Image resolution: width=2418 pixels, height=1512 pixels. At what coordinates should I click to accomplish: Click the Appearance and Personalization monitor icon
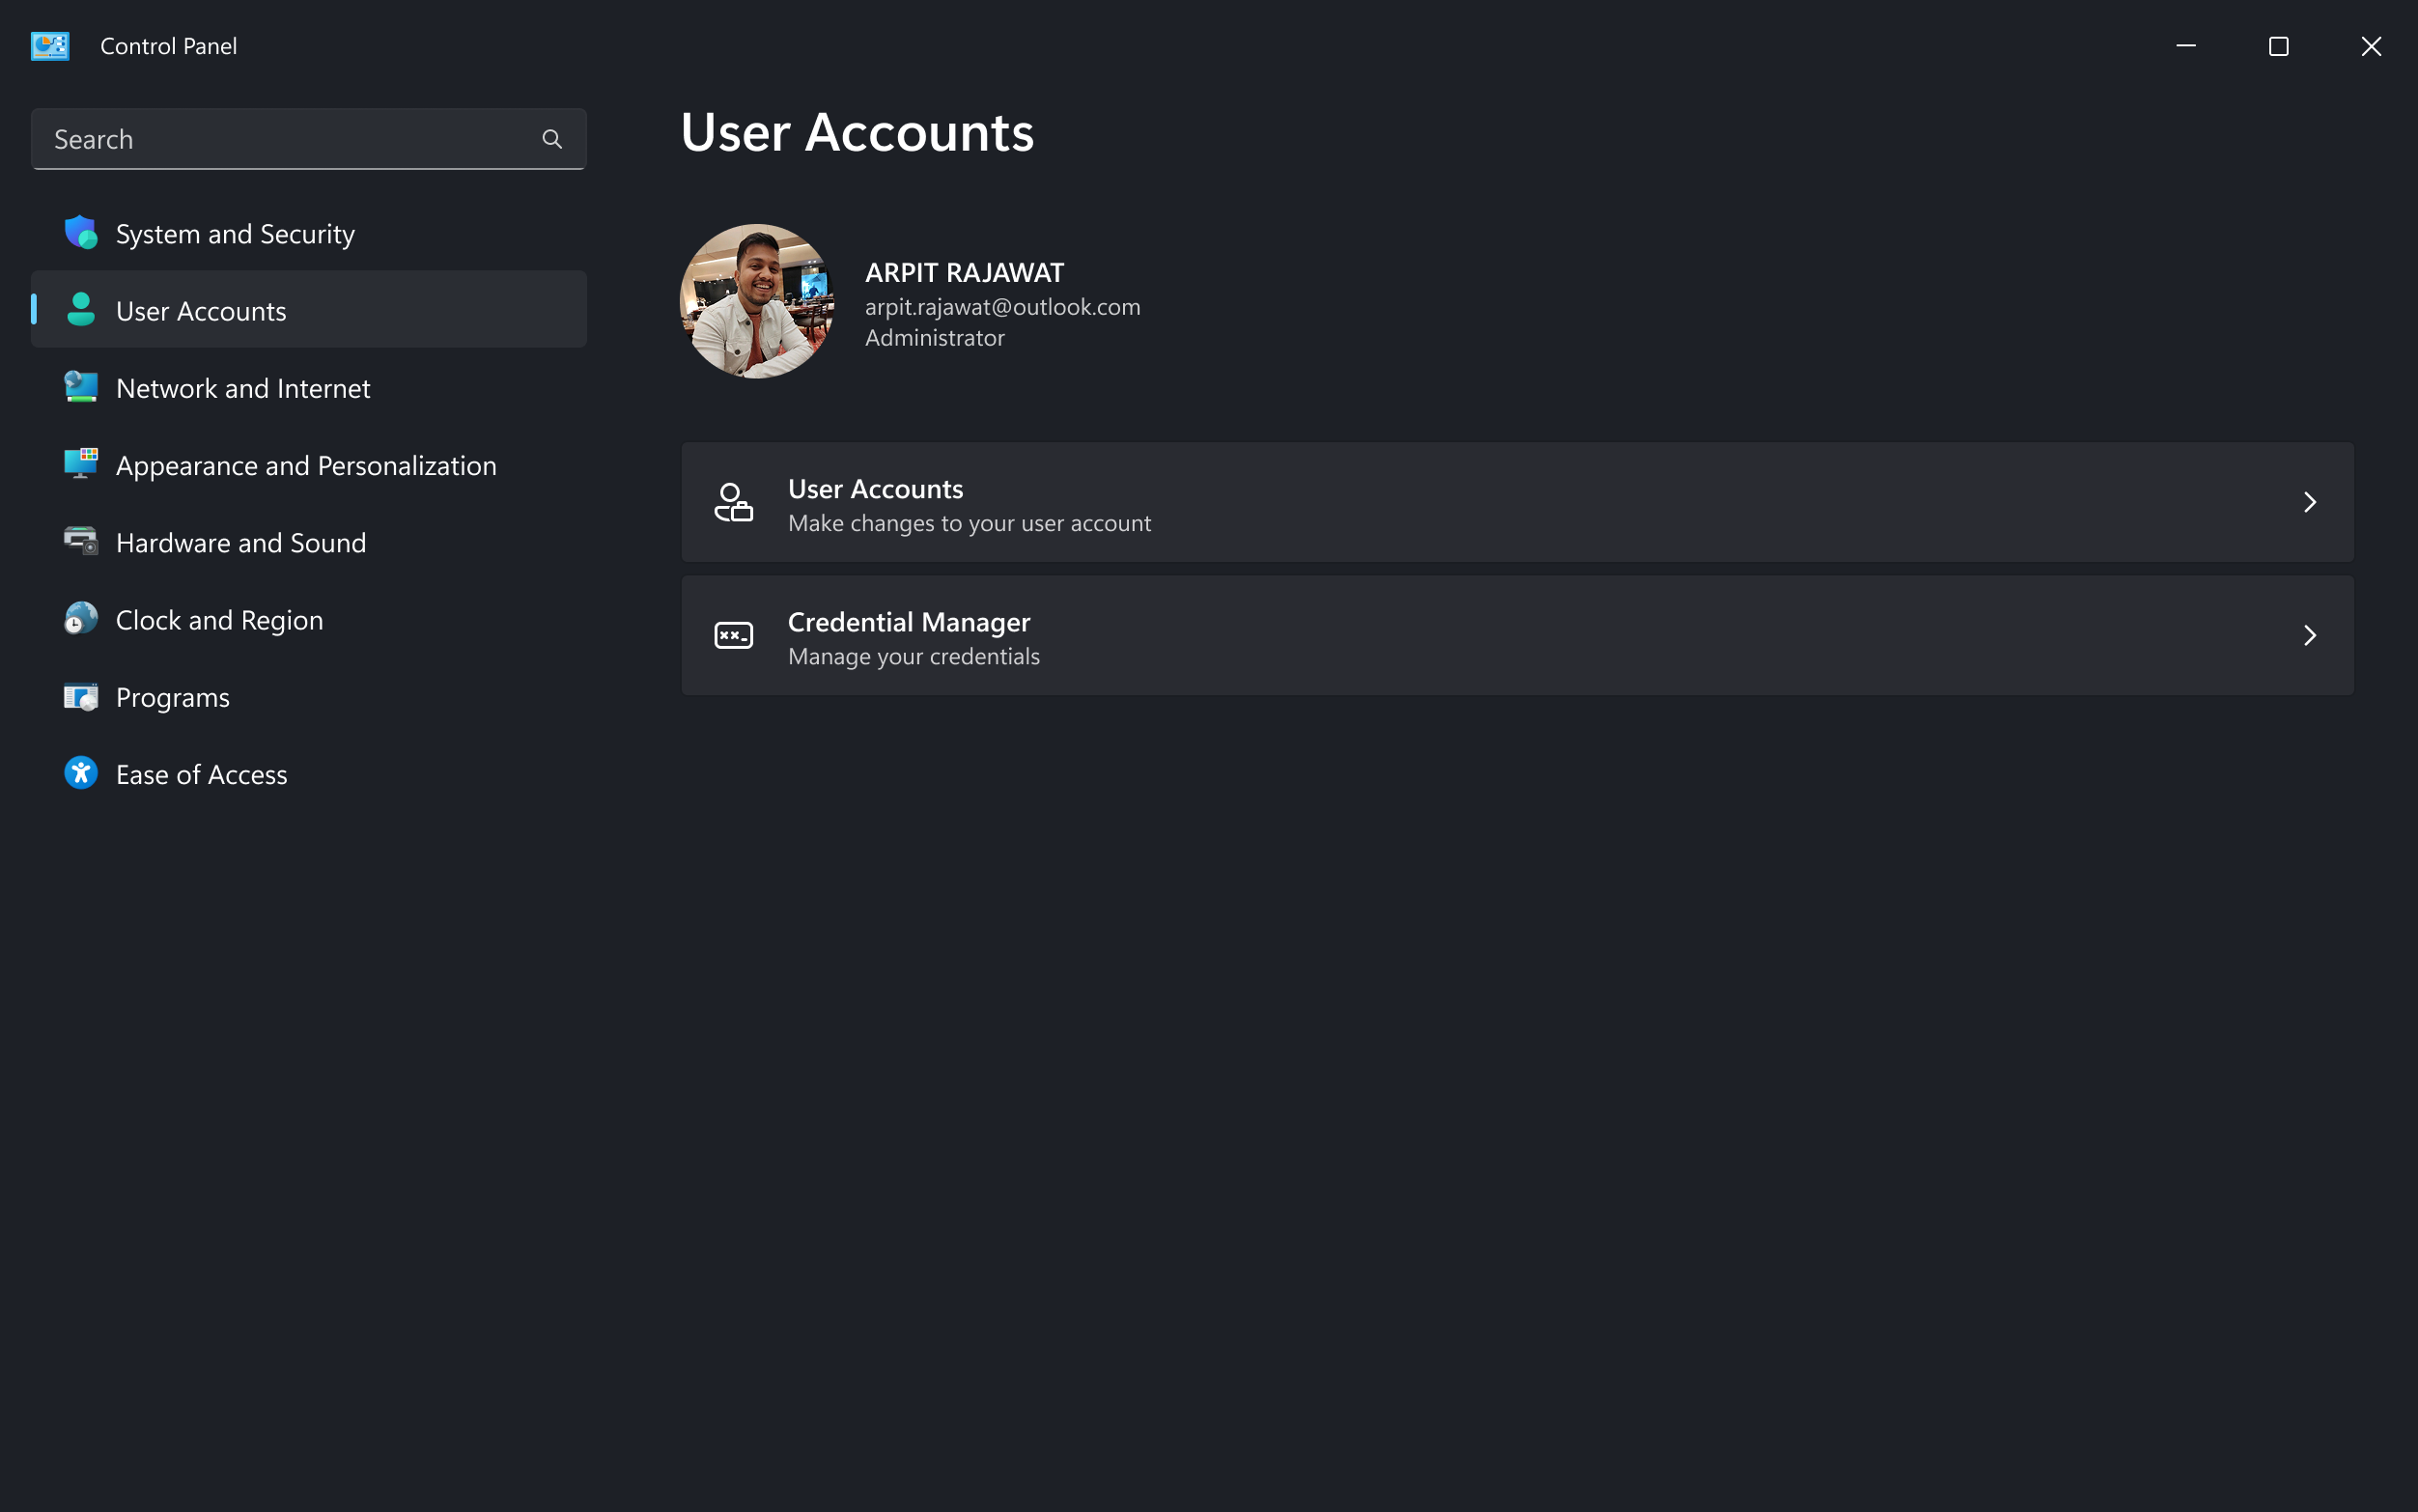(x=80, y=464)
